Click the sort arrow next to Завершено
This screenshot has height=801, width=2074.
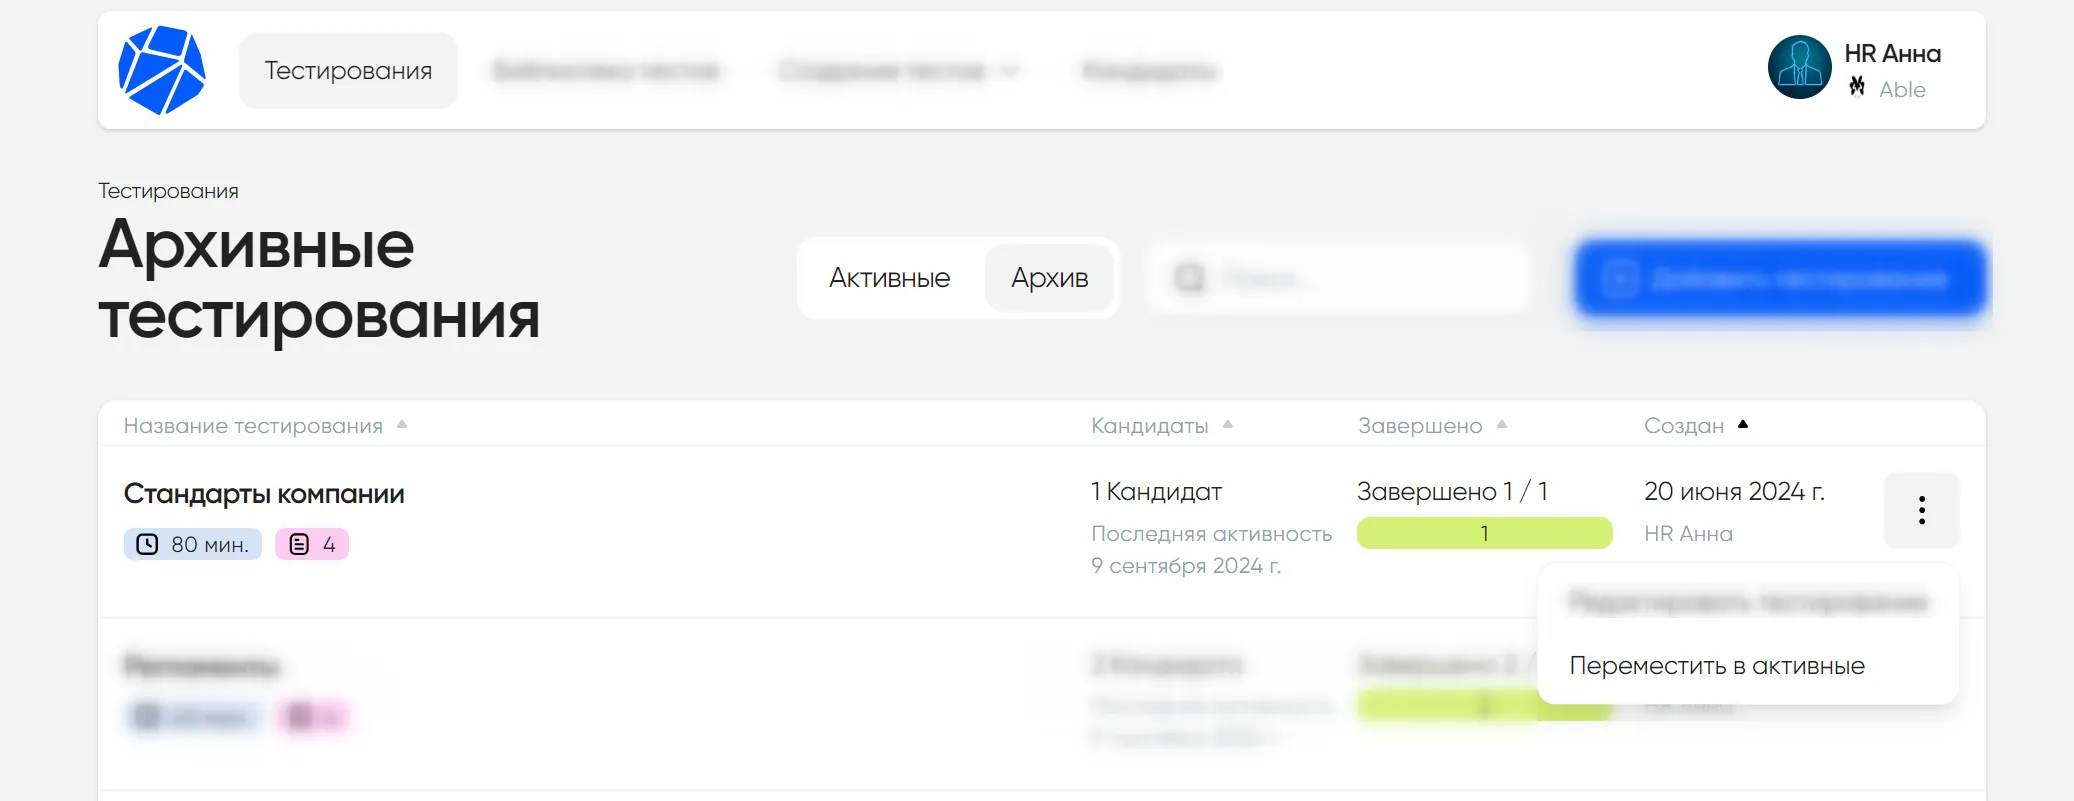pos(1501,424)
